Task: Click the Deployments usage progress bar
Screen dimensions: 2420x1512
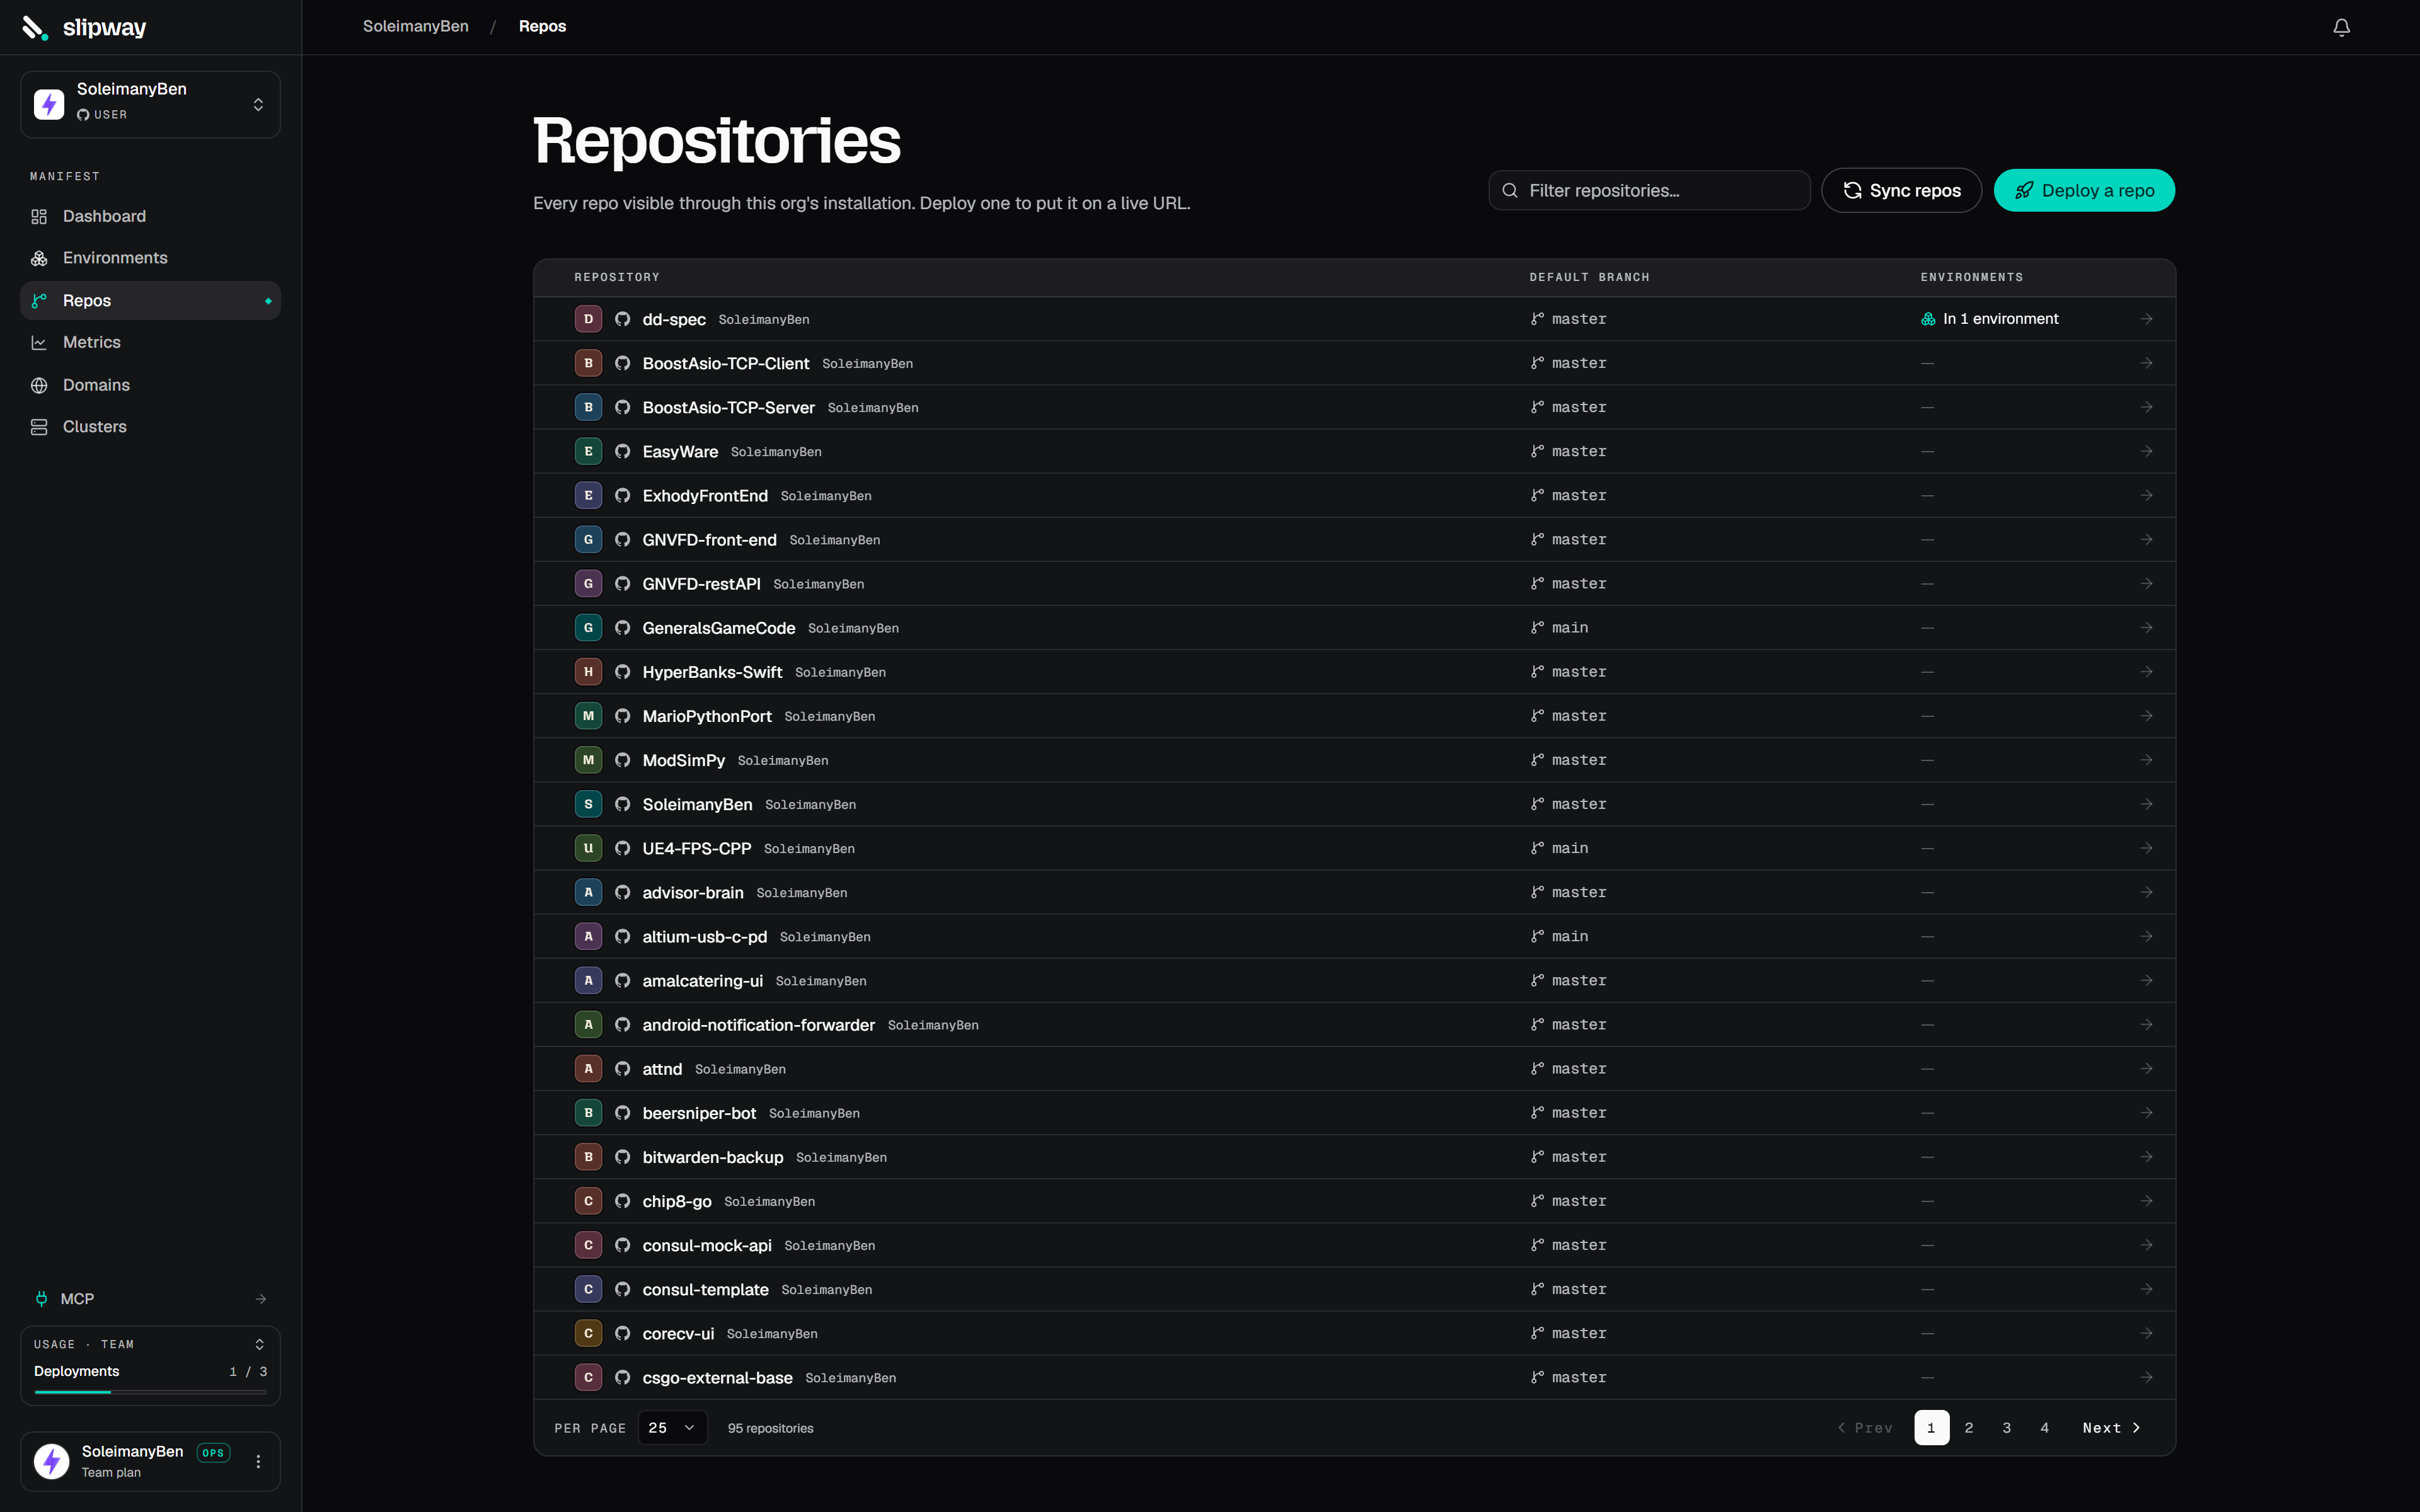Action: pyautogui.click(x=150, y=1392)
